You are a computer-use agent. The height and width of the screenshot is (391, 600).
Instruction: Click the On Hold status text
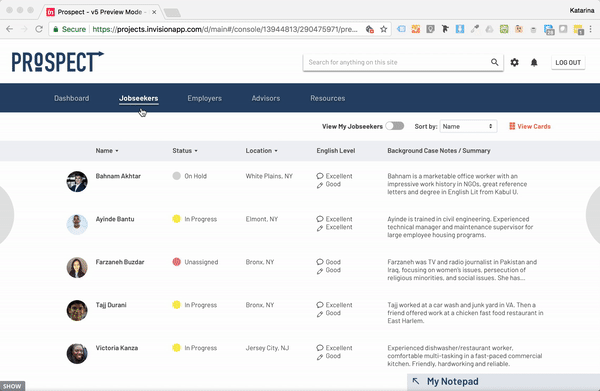coord(196,176)
